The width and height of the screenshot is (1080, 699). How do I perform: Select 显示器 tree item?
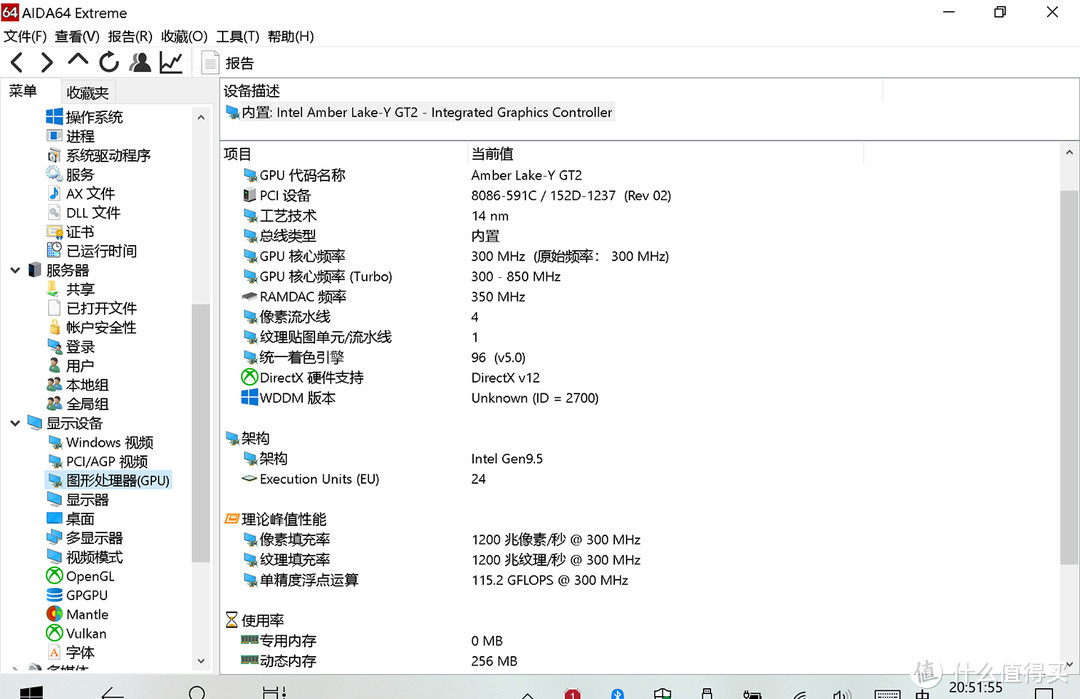(x=77, y=499)
